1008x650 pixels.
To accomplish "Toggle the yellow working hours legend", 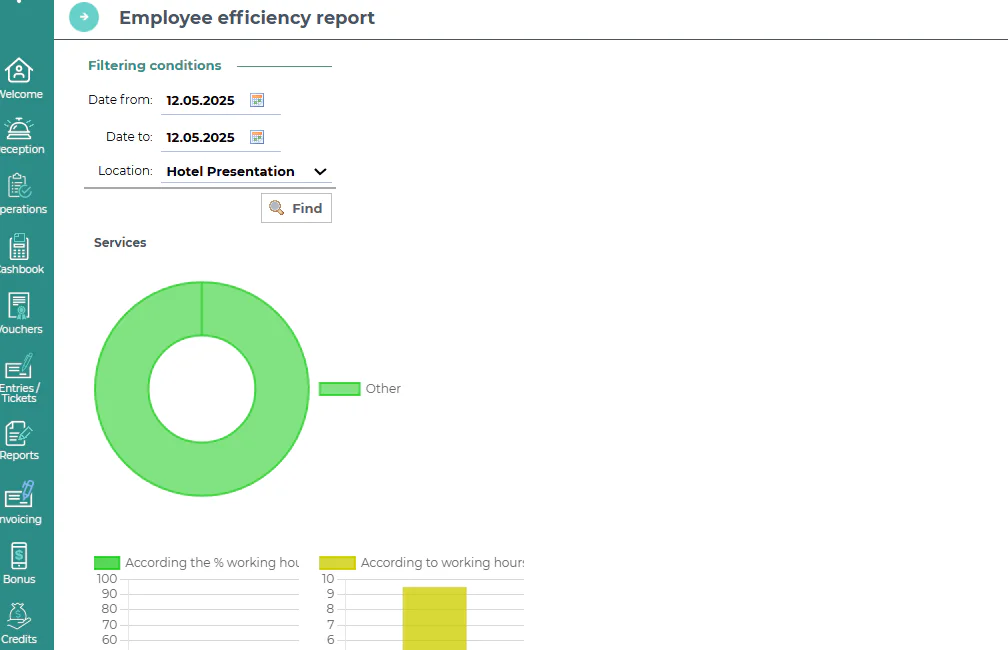I will pos(338,563).
